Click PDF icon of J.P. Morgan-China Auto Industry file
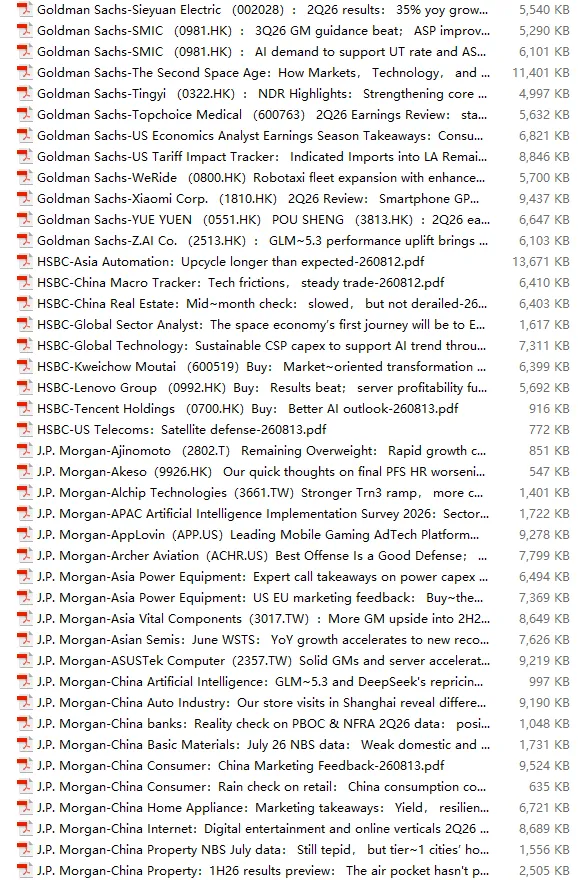The width and height of the screenshot is (578, 880). [x=25, y=703]
